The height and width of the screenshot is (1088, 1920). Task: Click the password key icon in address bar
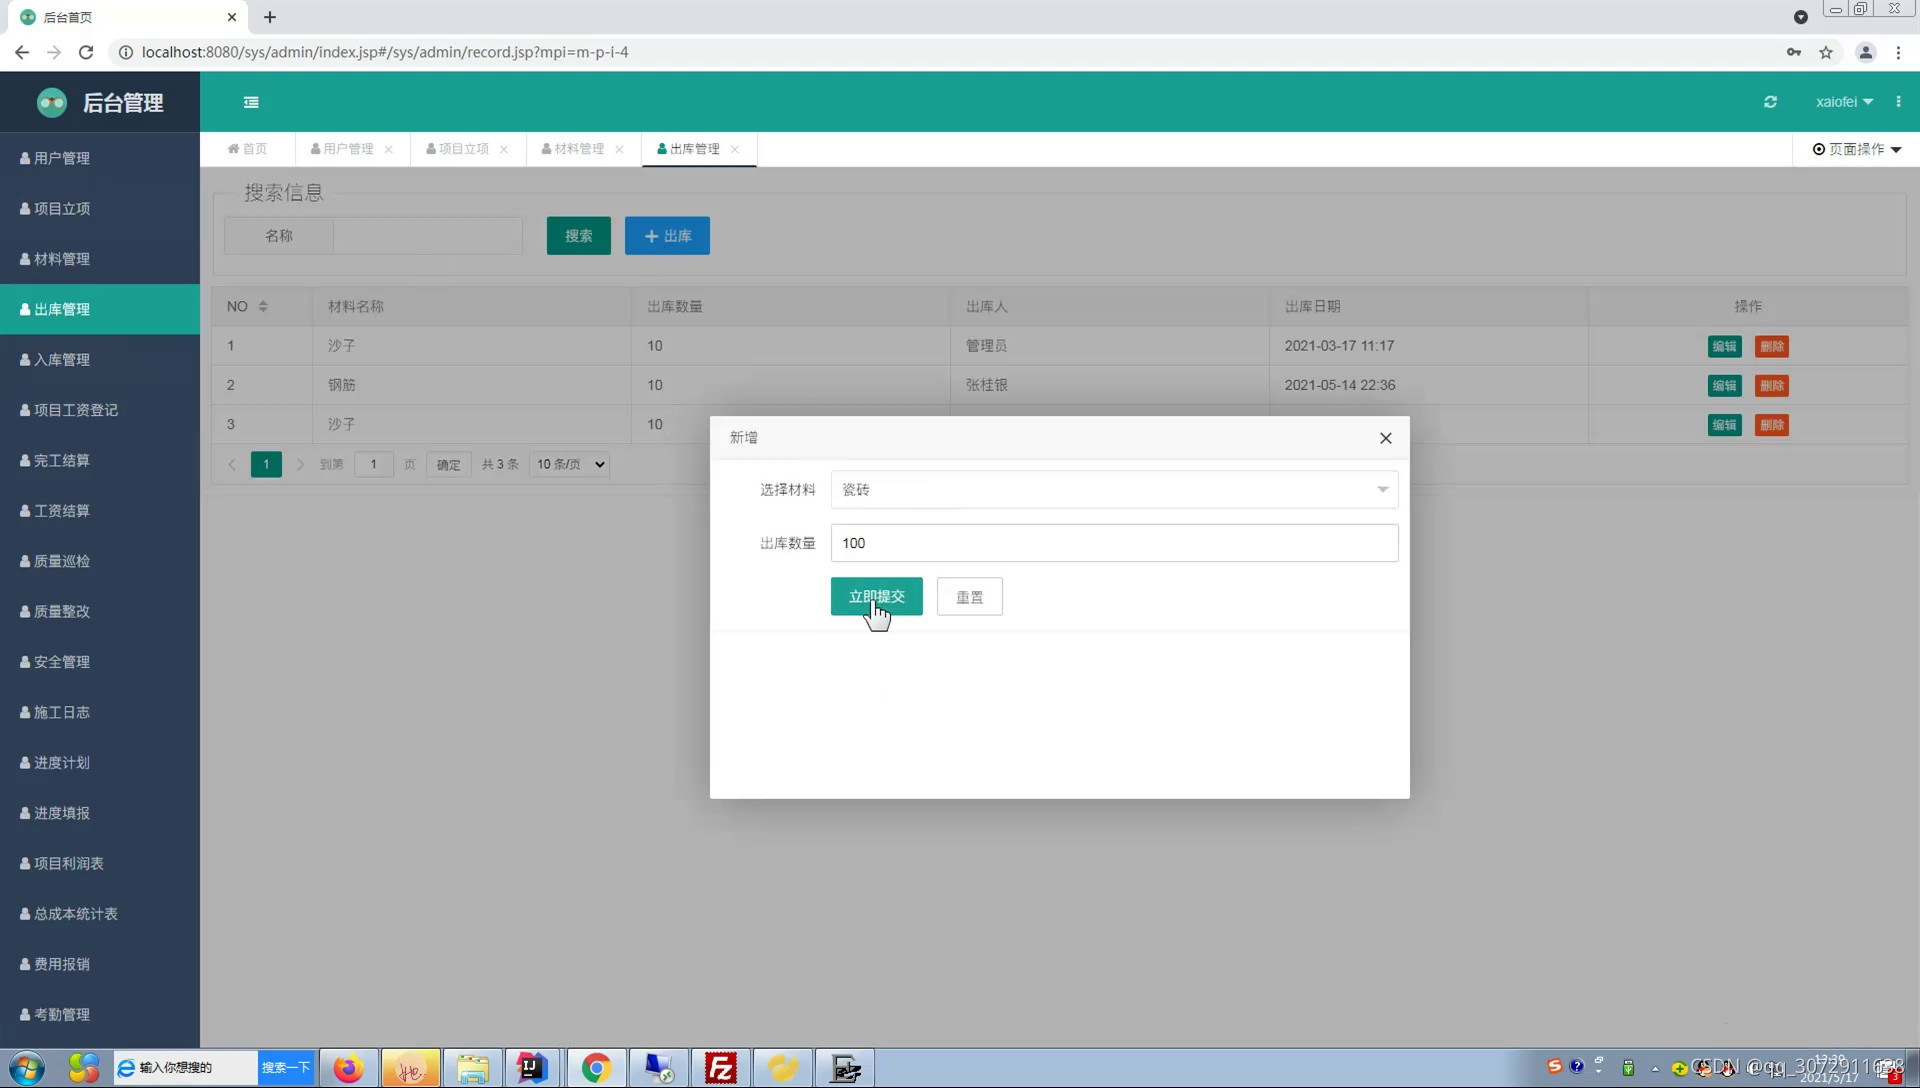[x=1793, y=52]
